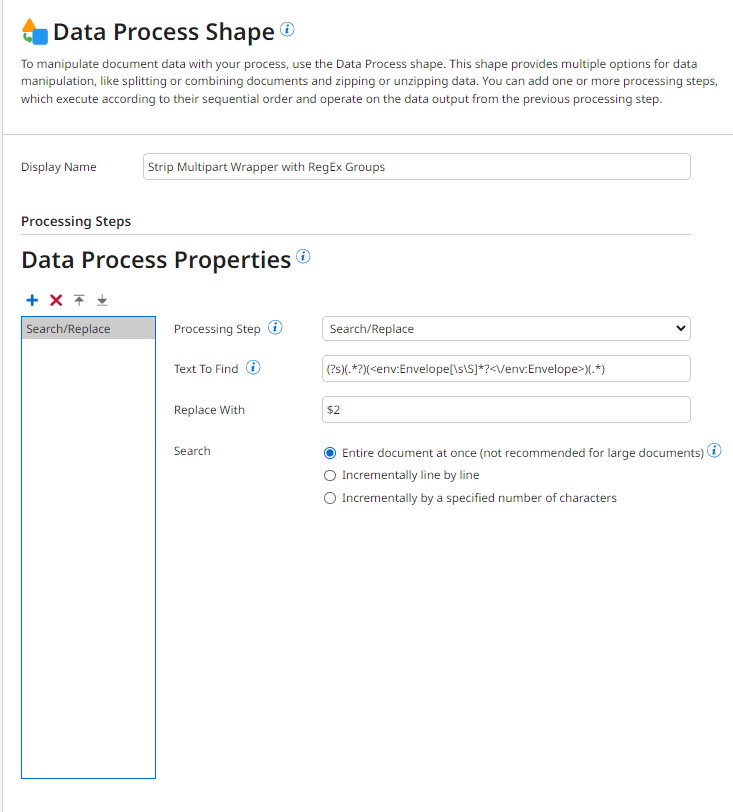
Task: Move the processing step to bottom
Action: coord(102,300)
